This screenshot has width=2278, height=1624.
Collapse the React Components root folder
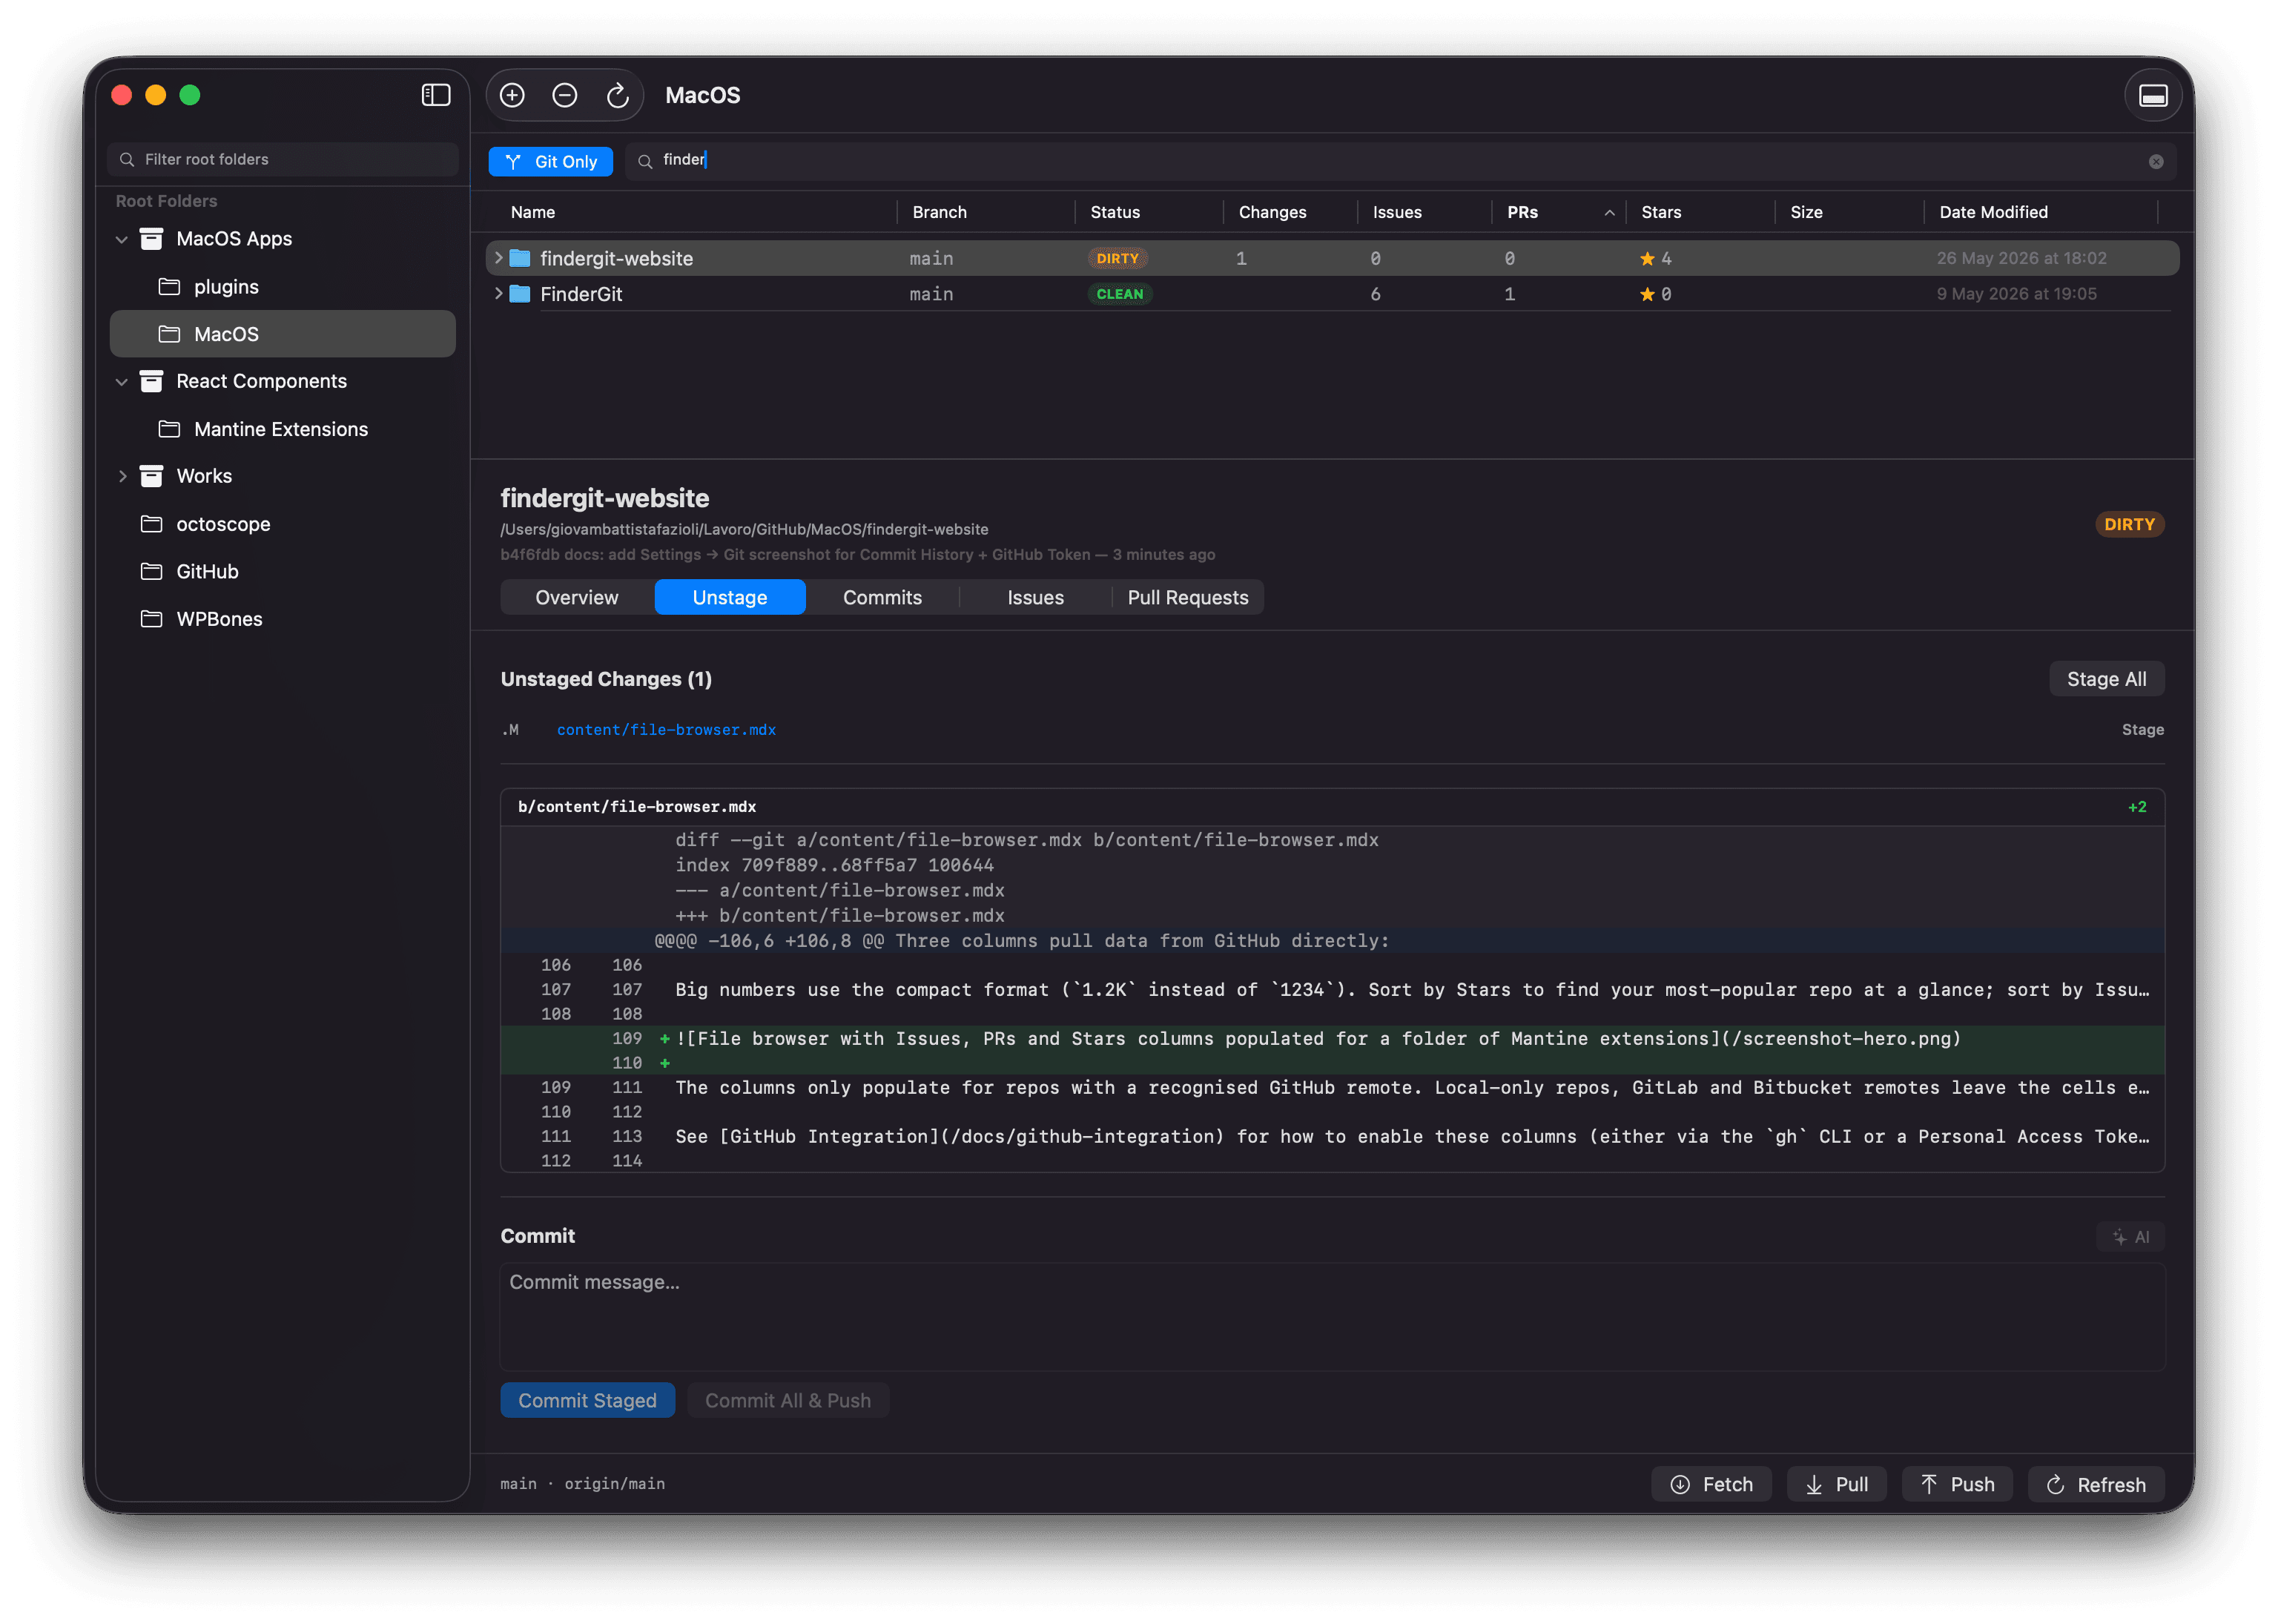tap(122, 382)
